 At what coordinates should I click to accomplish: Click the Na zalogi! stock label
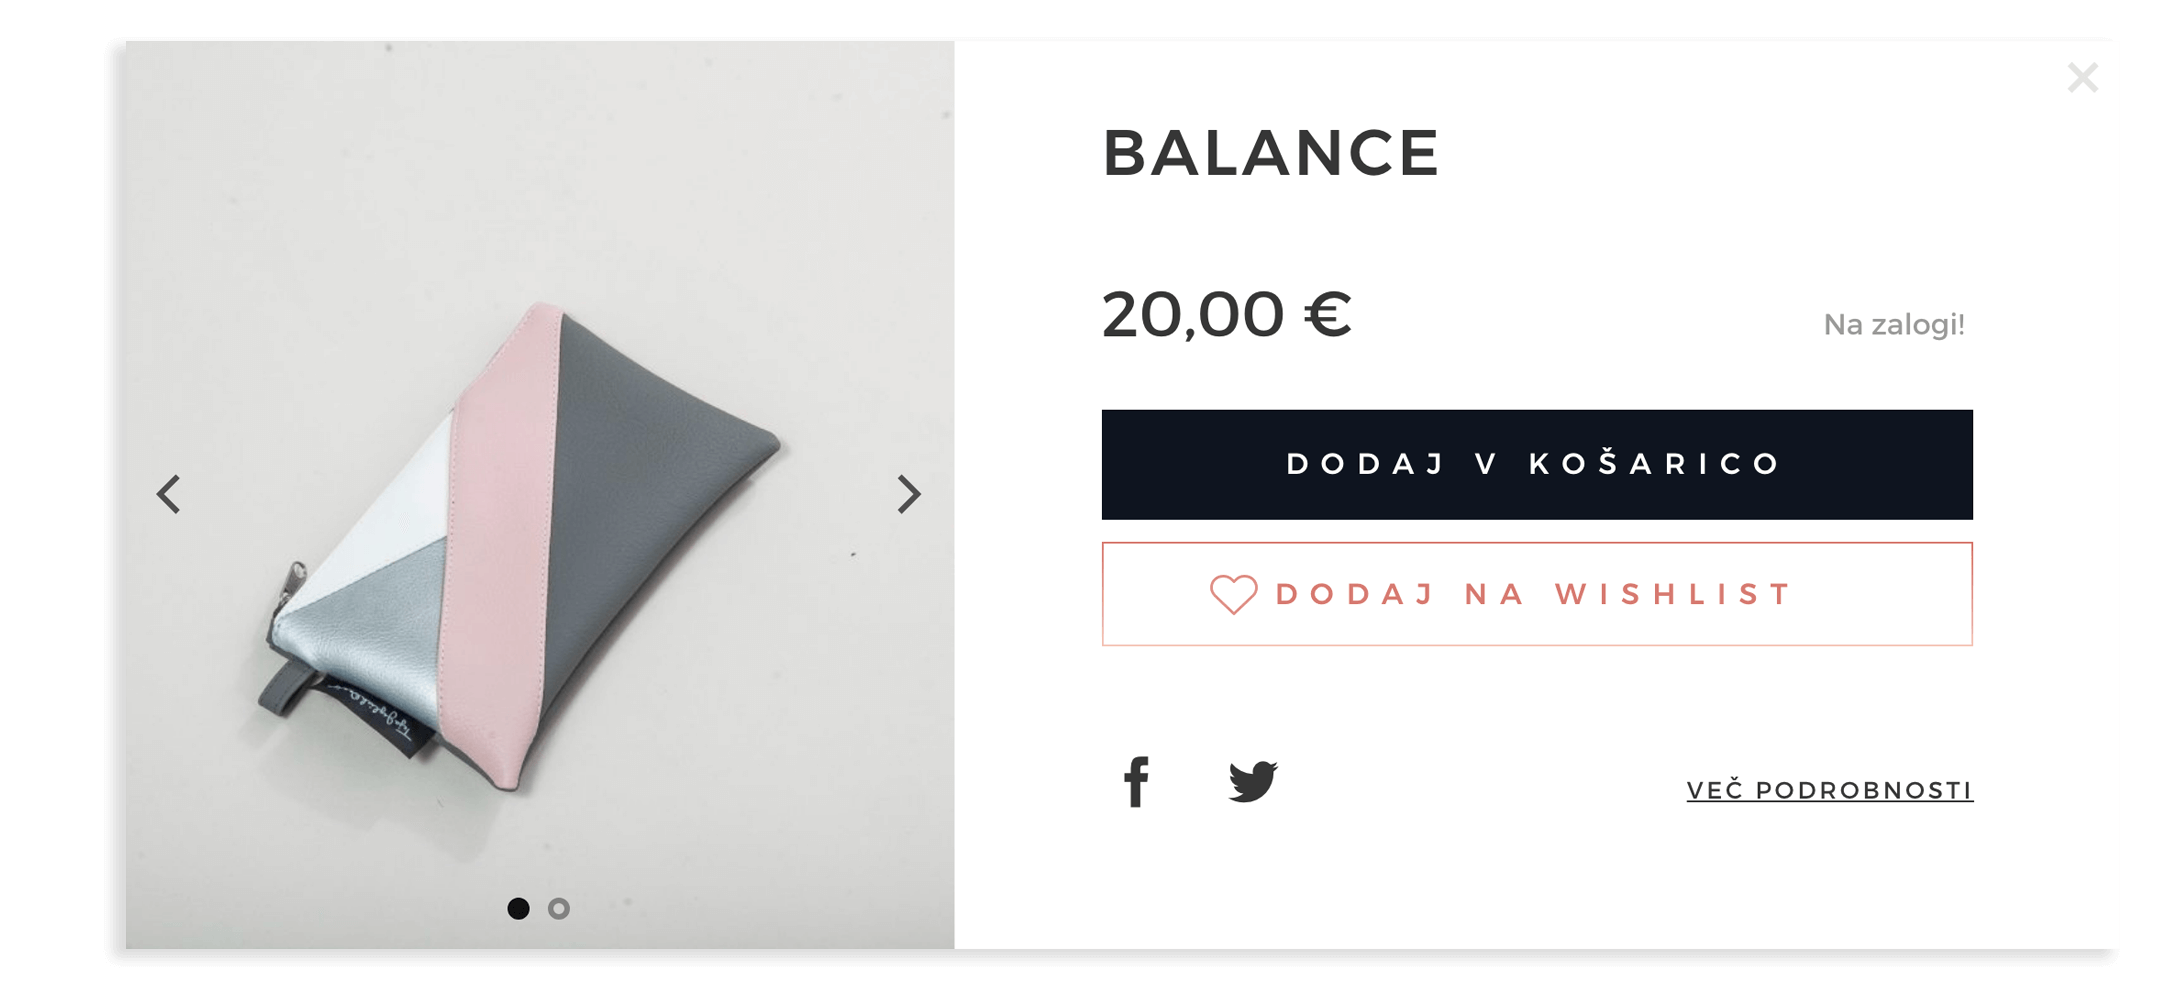[1894, 325]
